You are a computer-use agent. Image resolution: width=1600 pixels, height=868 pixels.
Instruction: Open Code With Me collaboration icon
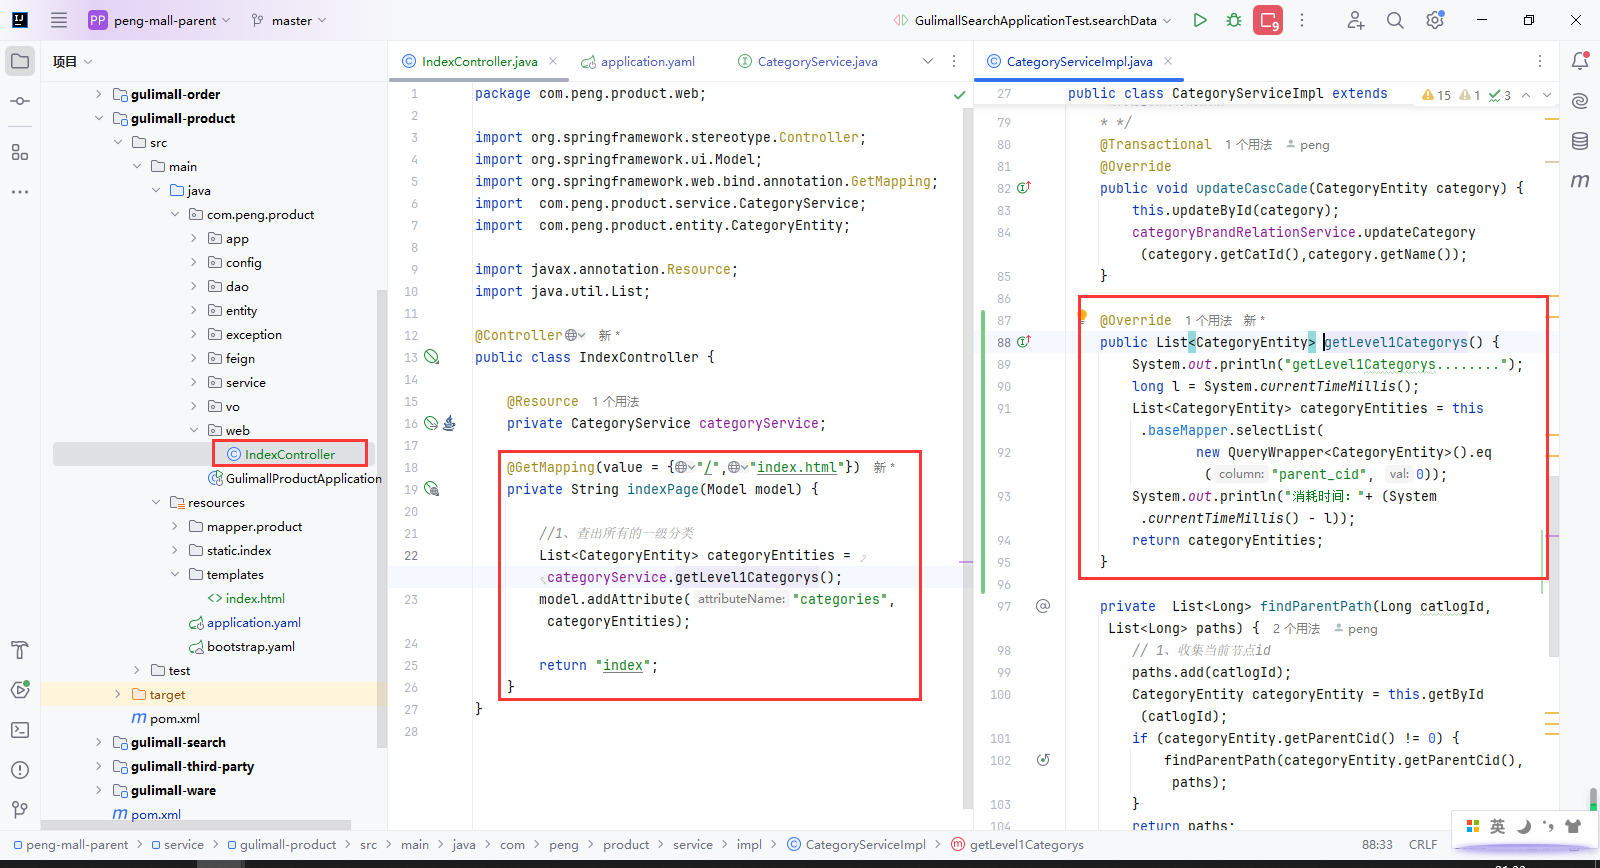coord(1355,20)
